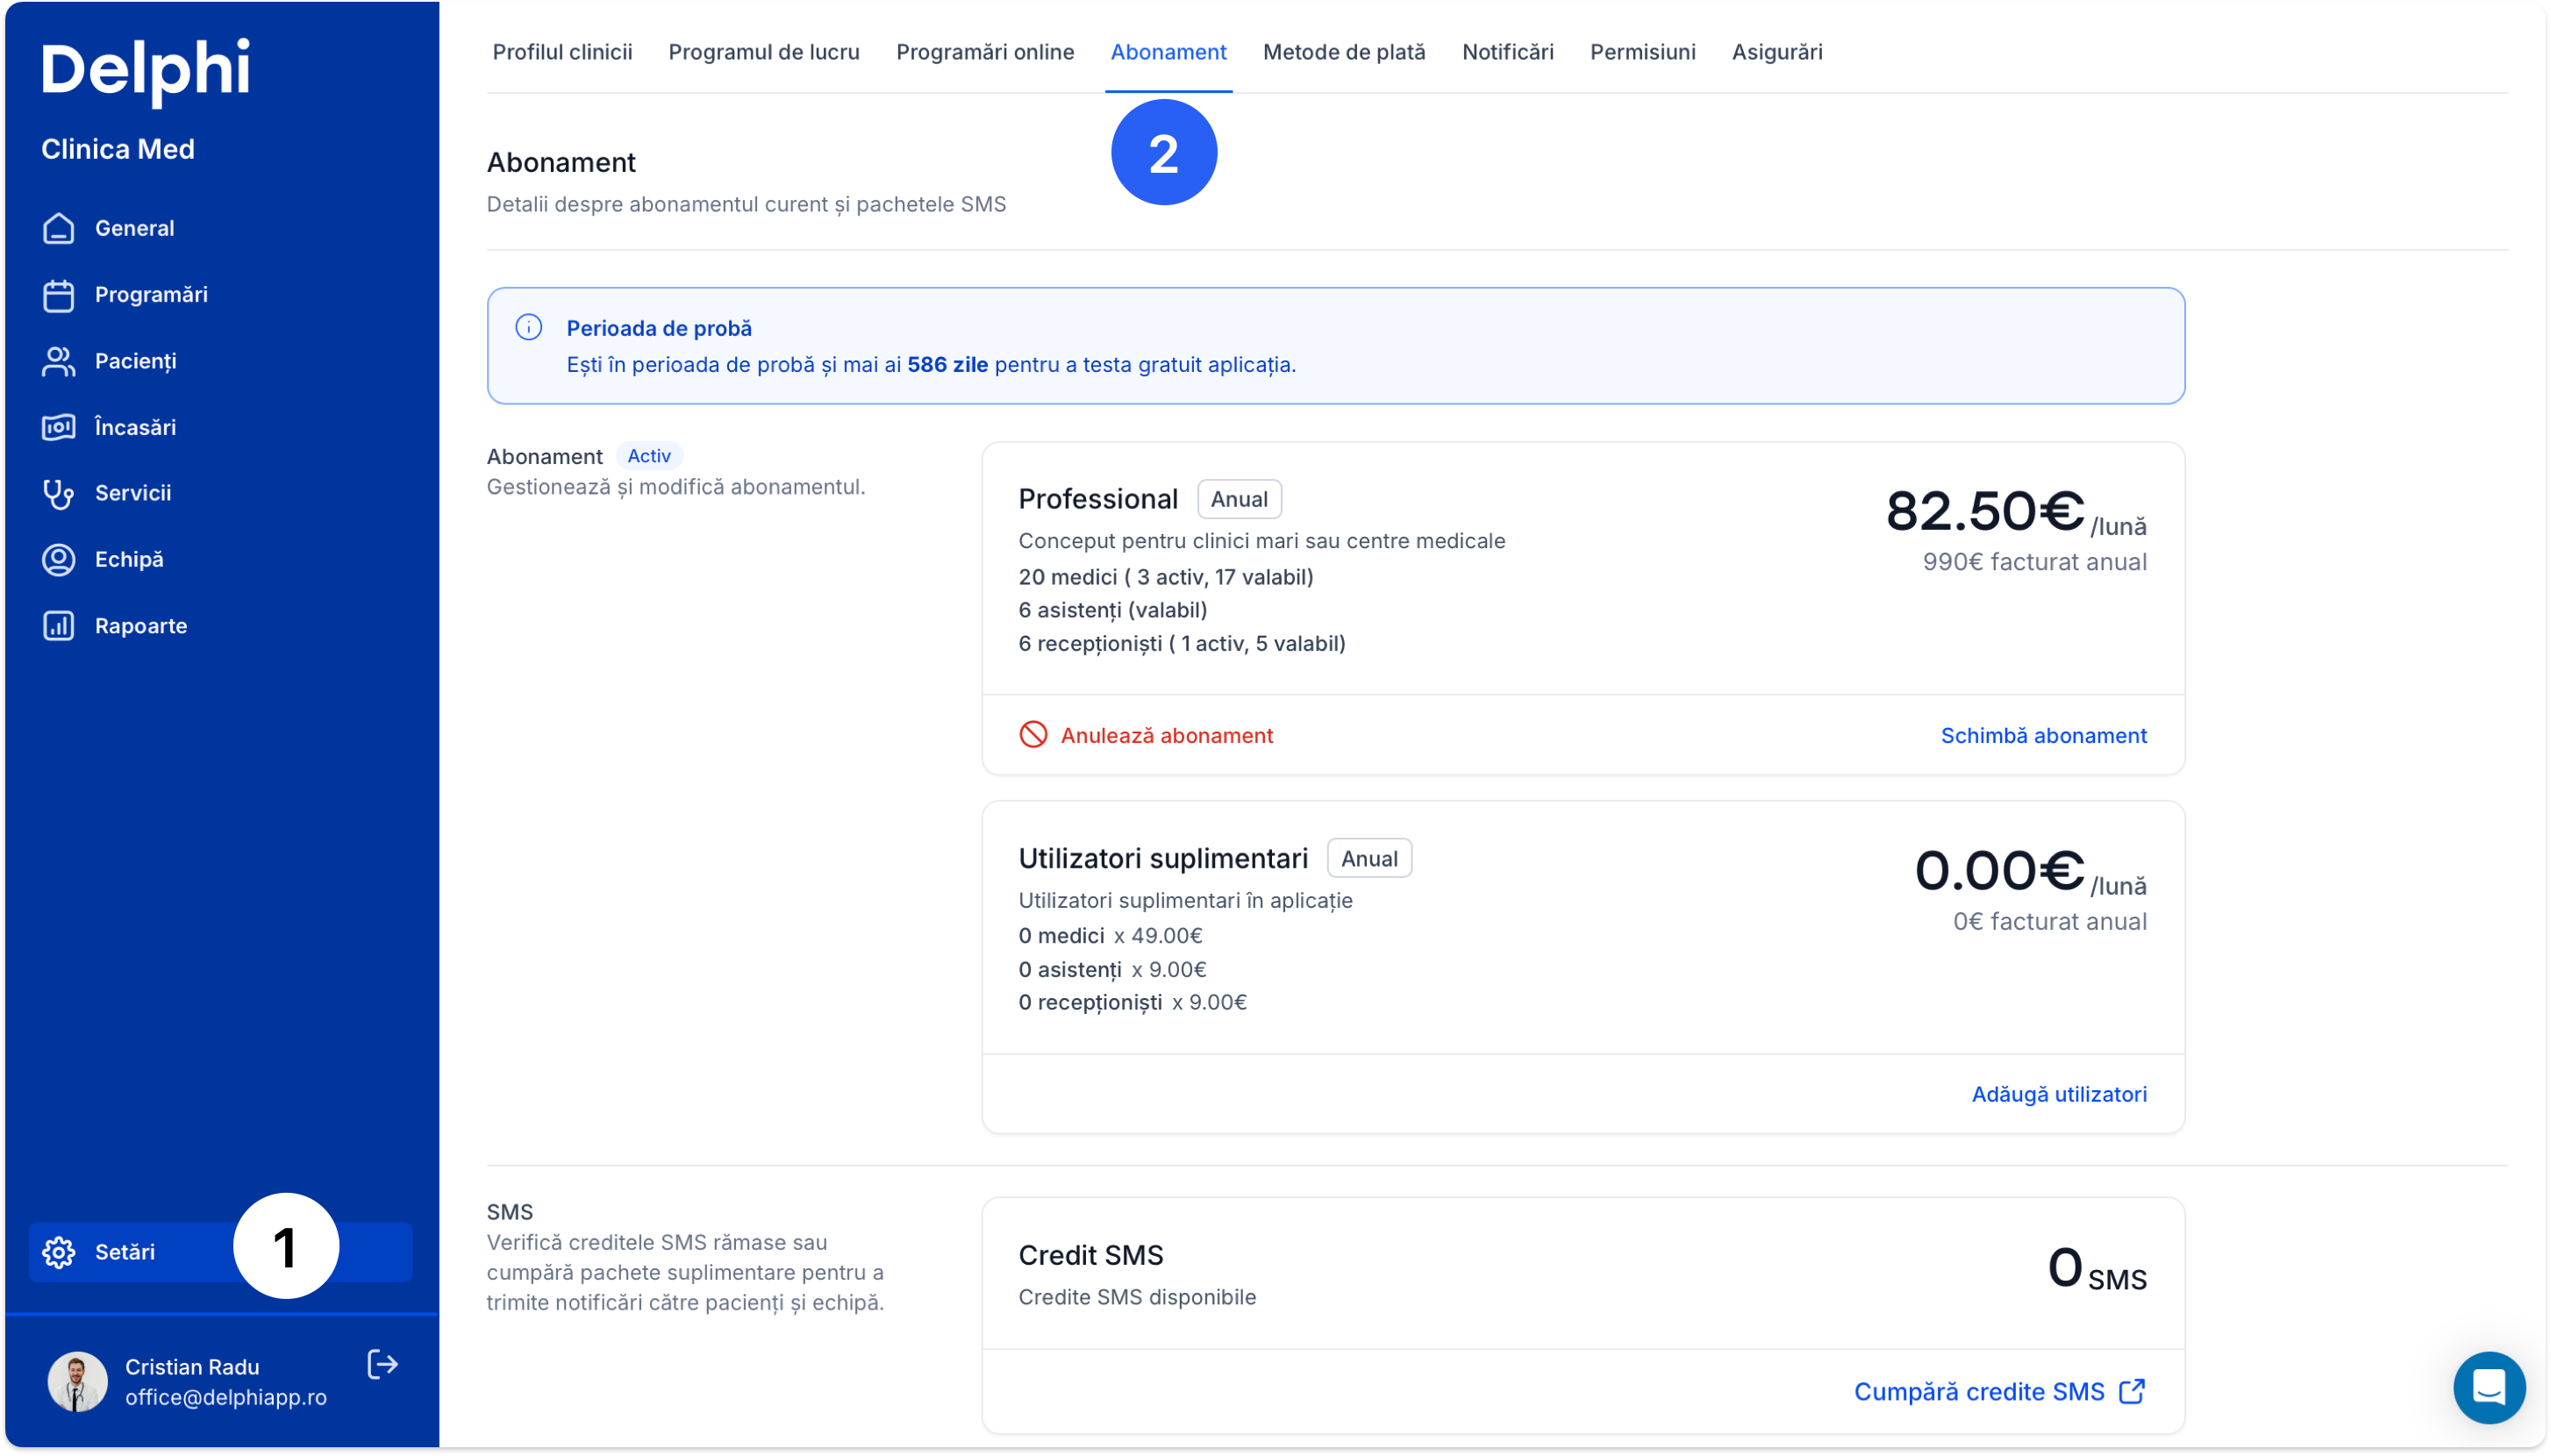Screen dimensions: 2551x1456
Task: Click the Echipă user circle icon
Action: coord(59,559)
